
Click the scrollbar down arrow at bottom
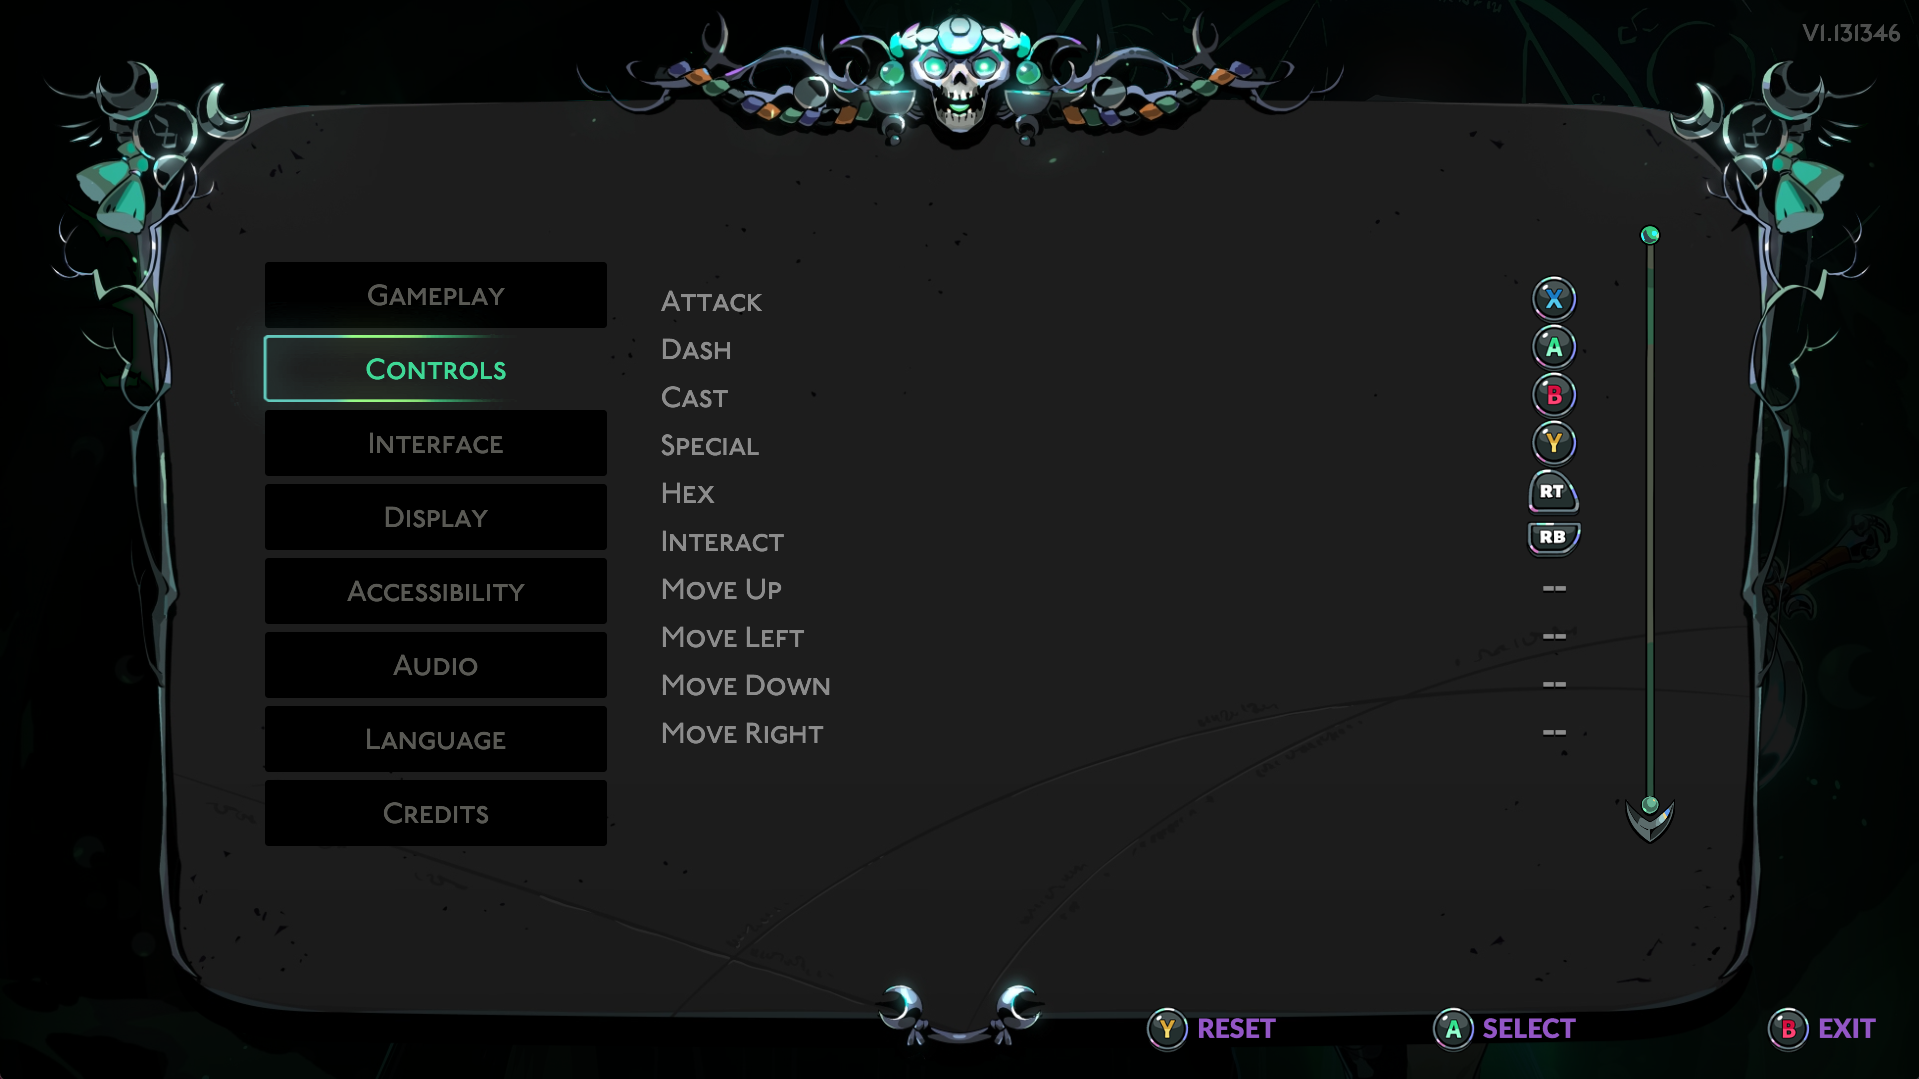tap(1650, 819)
